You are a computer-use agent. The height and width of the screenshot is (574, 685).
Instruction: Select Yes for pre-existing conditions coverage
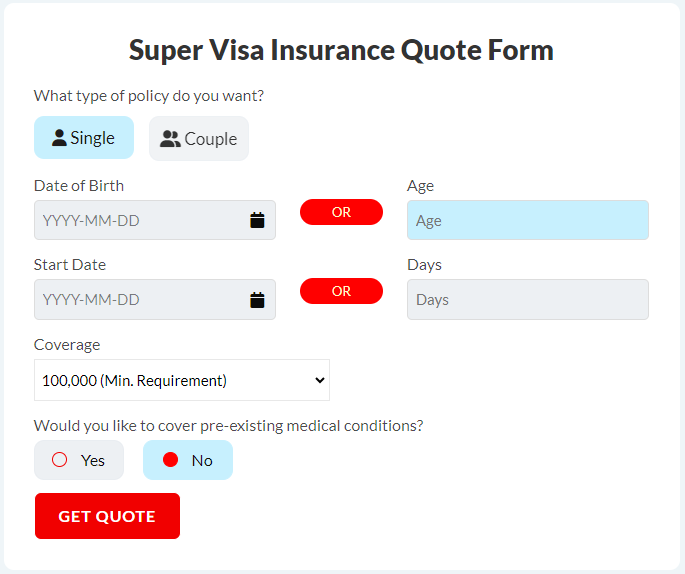coord(79,460)
